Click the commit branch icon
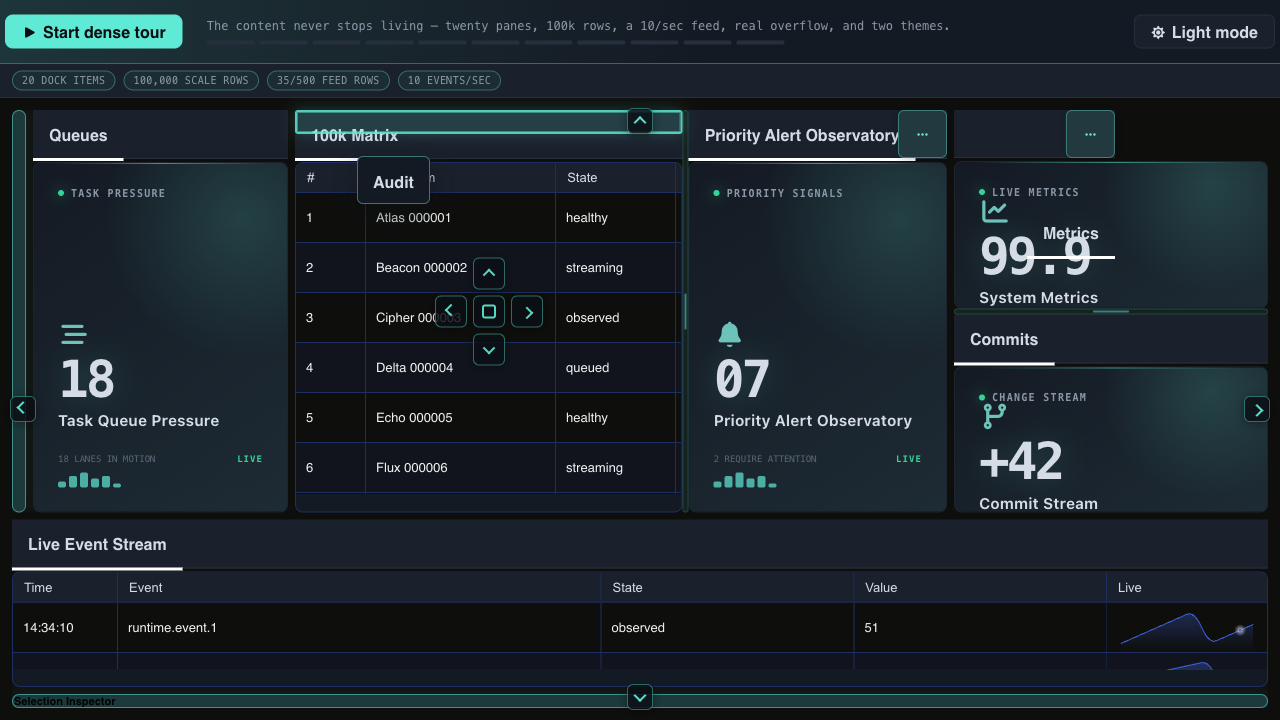 (x=994, y=416)
